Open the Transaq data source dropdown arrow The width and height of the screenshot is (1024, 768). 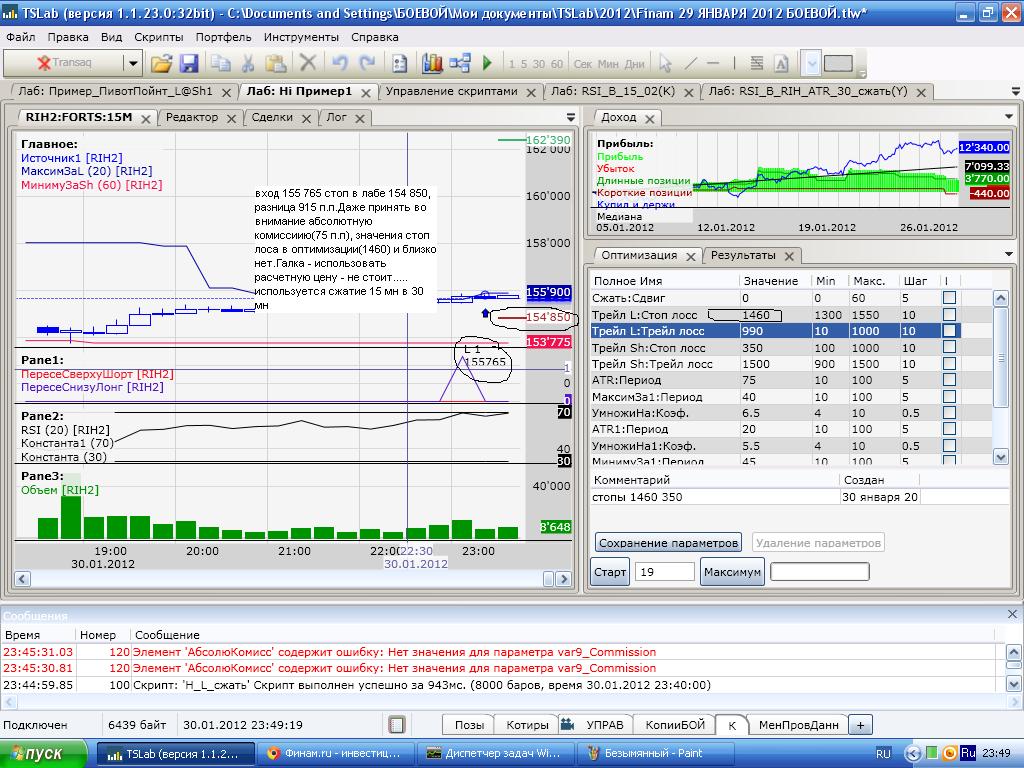click(132, 63)
